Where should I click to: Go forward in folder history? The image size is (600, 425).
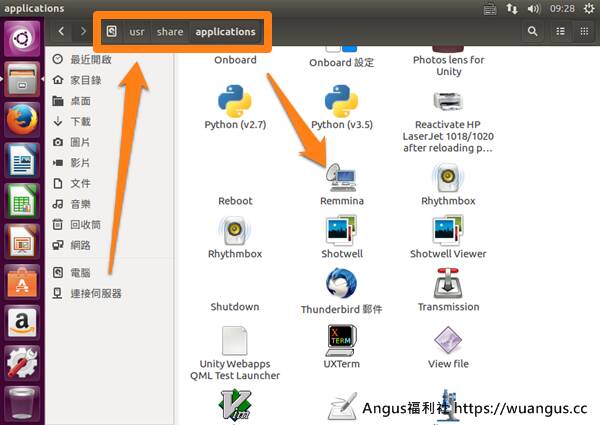(x=83, y=31)
